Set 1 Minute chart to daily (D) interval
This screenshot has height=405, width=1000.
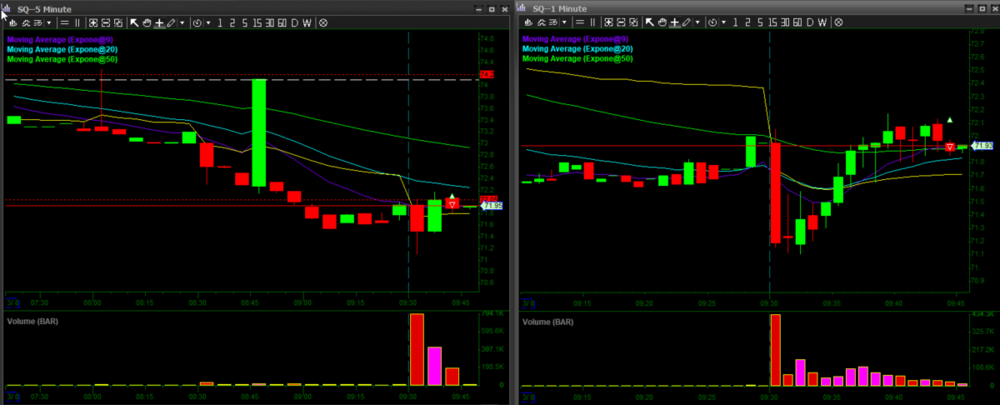pos(810,21)
